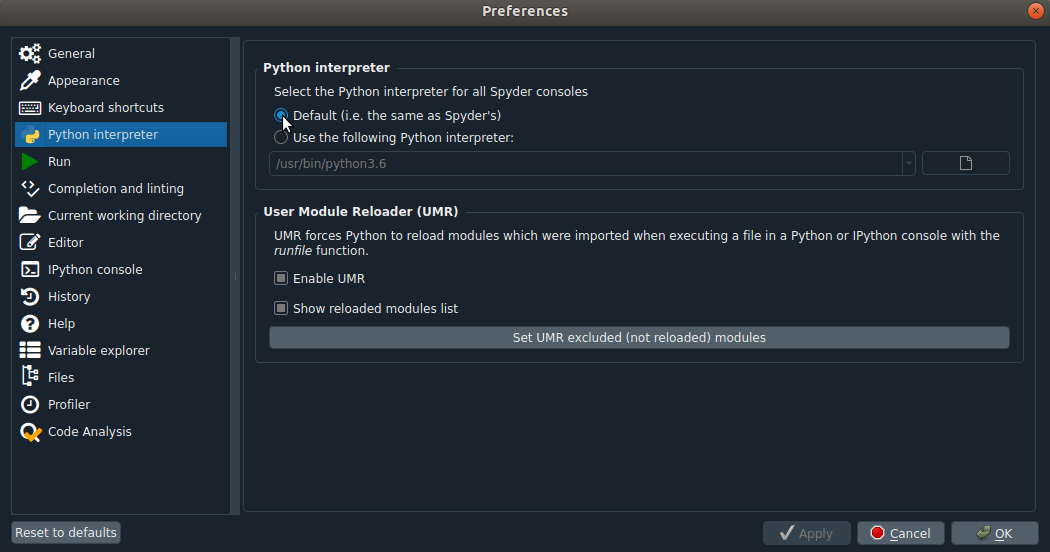The image size is (1050, 552).
Task: Open the Appearance preferences section
Action: click(x=121, y=80)
